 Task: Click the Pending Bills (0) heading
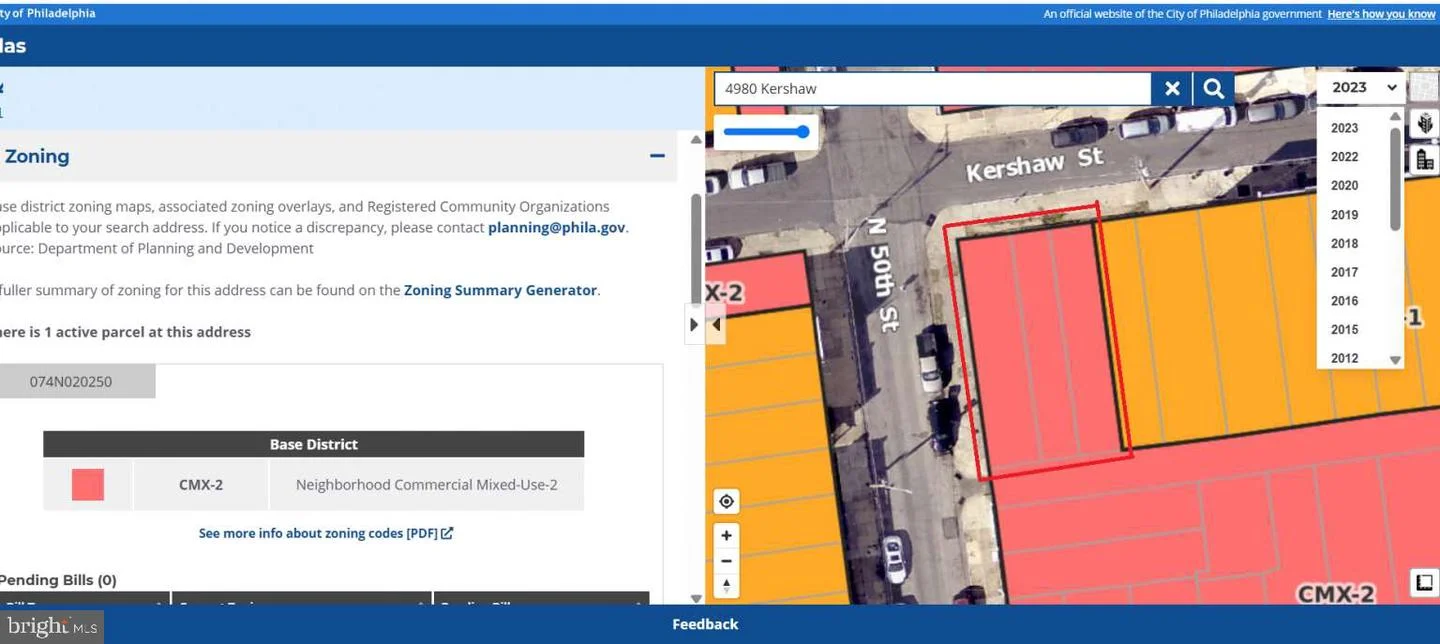coord(58,580)
